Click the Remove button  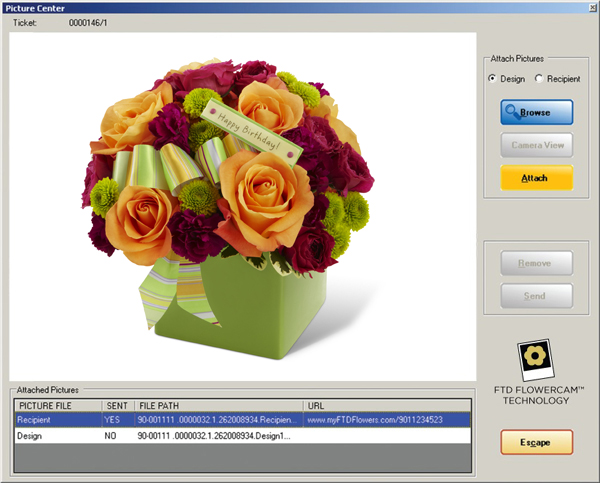coord(537,263)
